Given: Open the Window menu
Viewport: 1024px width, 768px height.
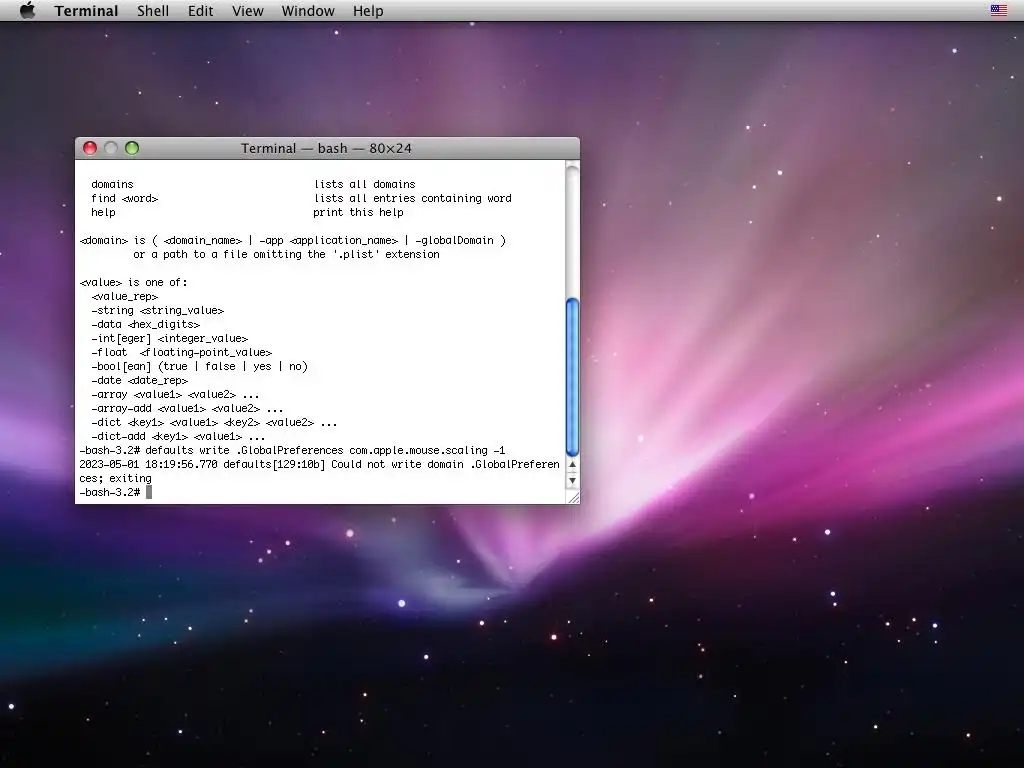Looking at the screenshot, I should click(x=308, y=11).
